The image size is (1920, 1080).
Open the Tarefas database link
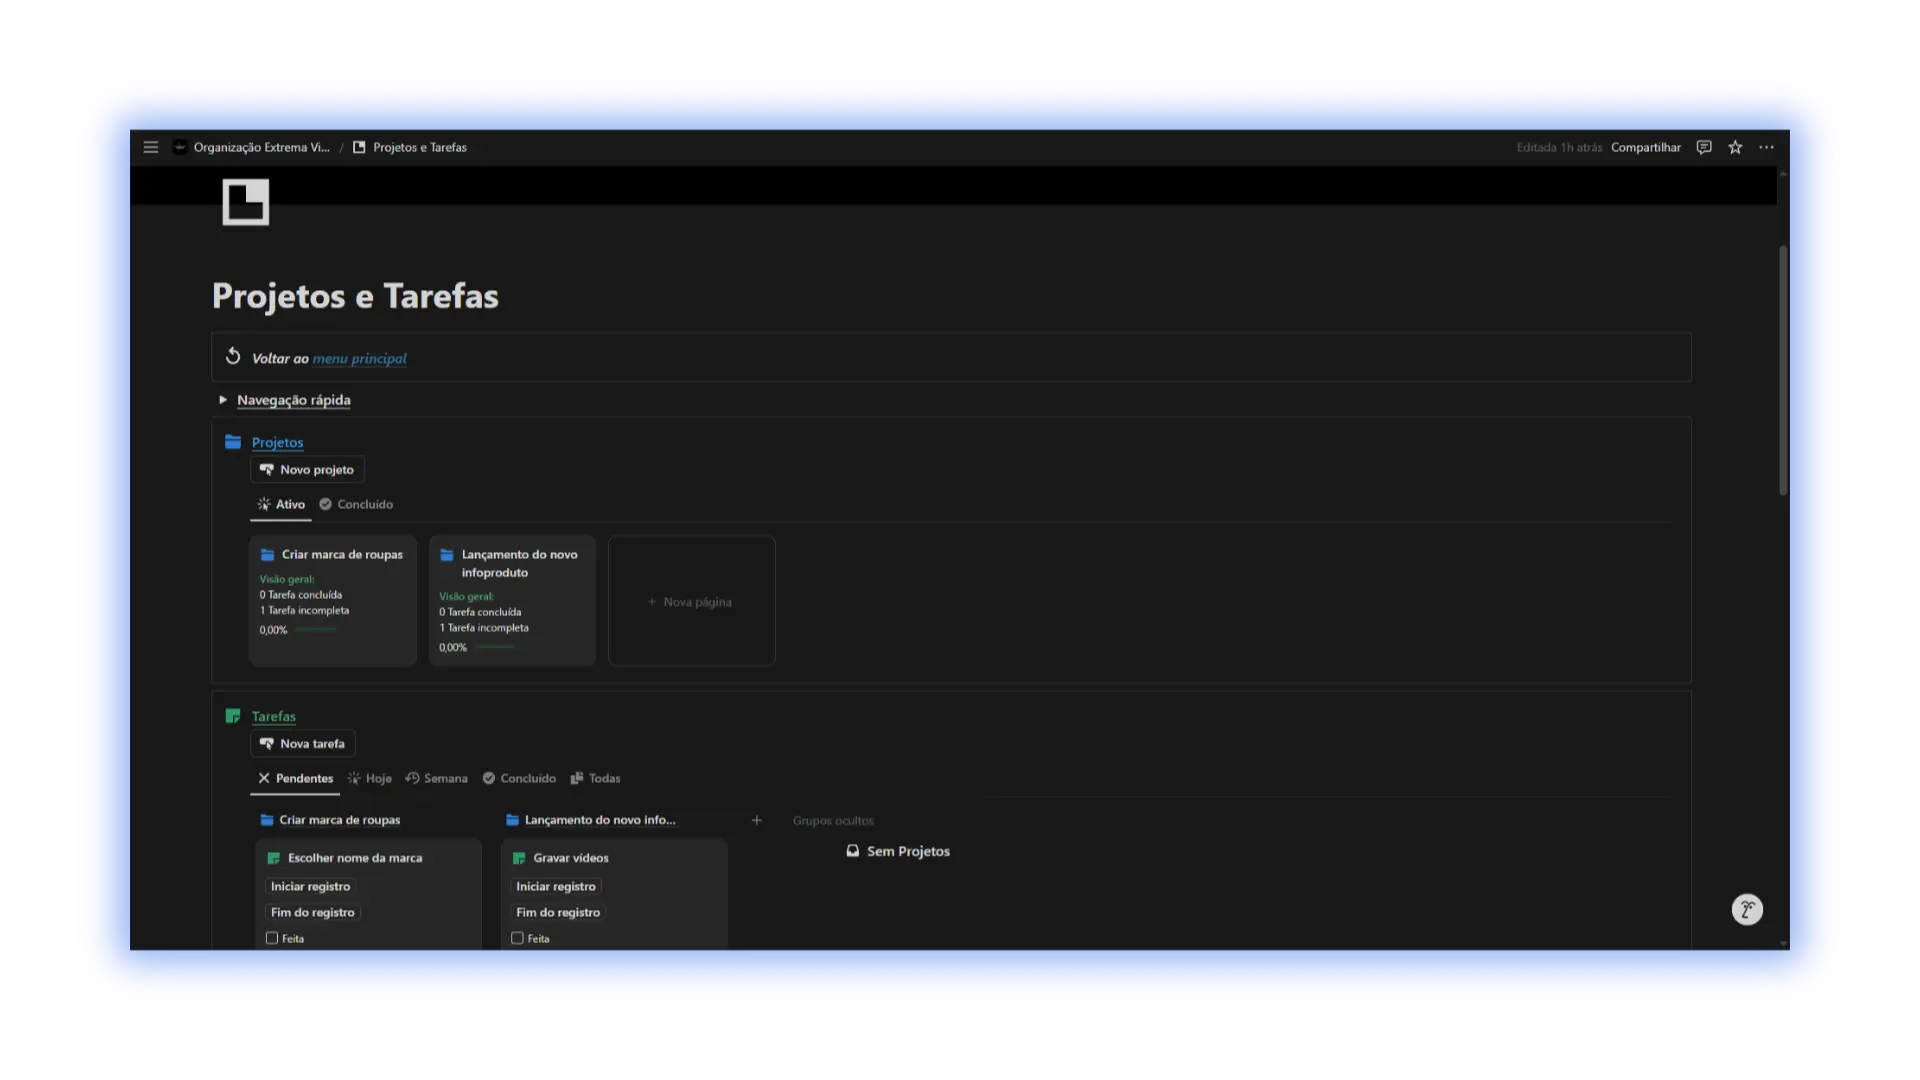(x=274, y=716)
